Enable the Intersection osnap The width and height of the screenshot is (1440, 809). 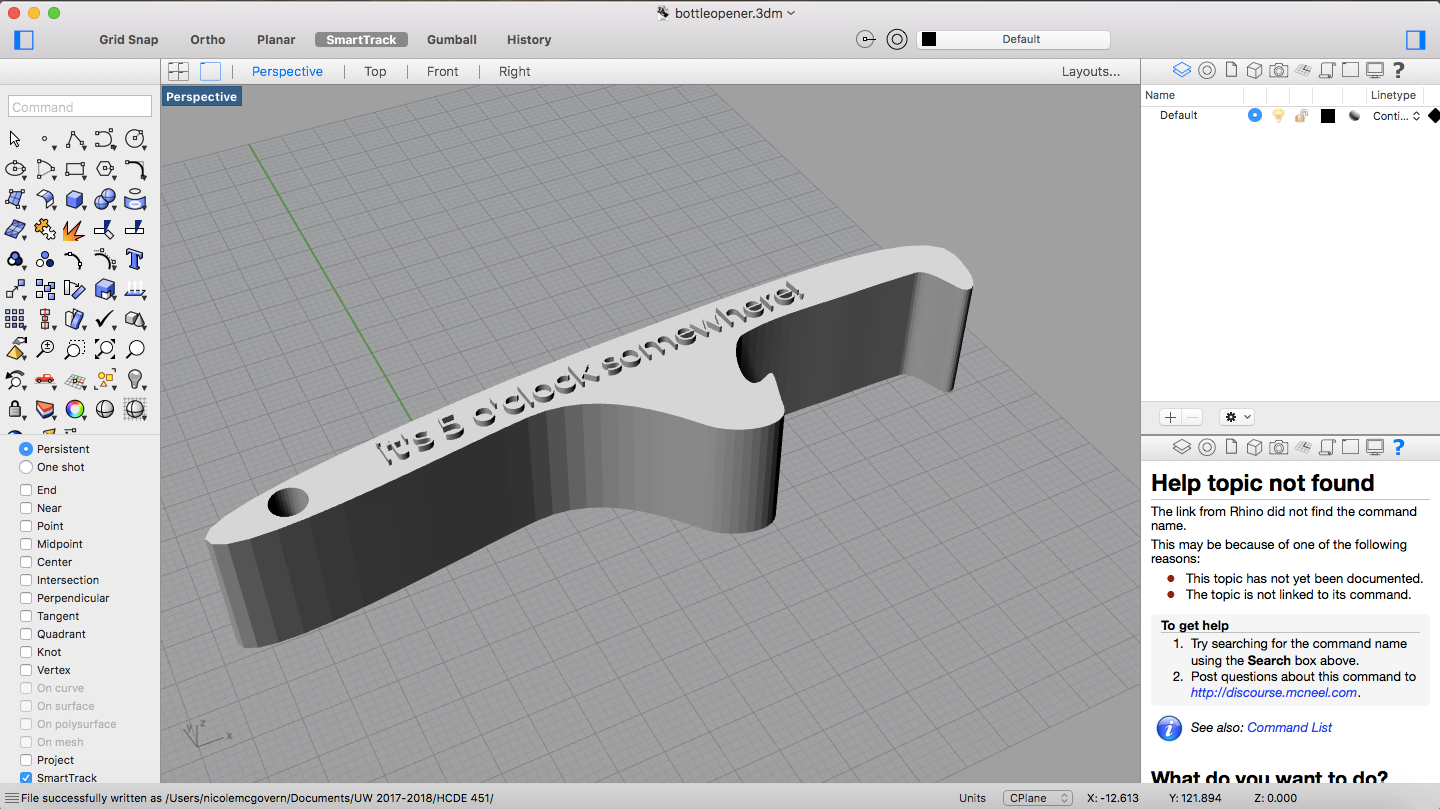[26, 580]
